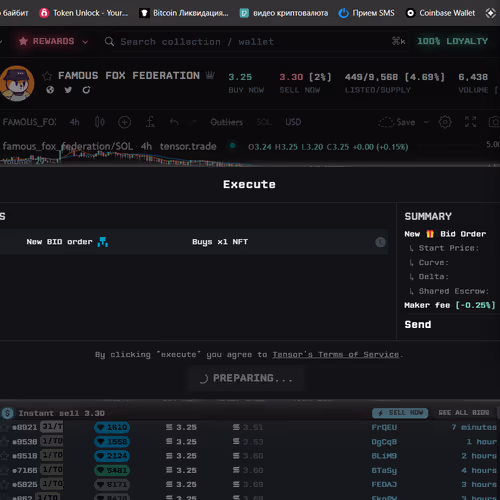Select the New BID order row text
Screen dimensions: 500x500
(x=59, y=242)
